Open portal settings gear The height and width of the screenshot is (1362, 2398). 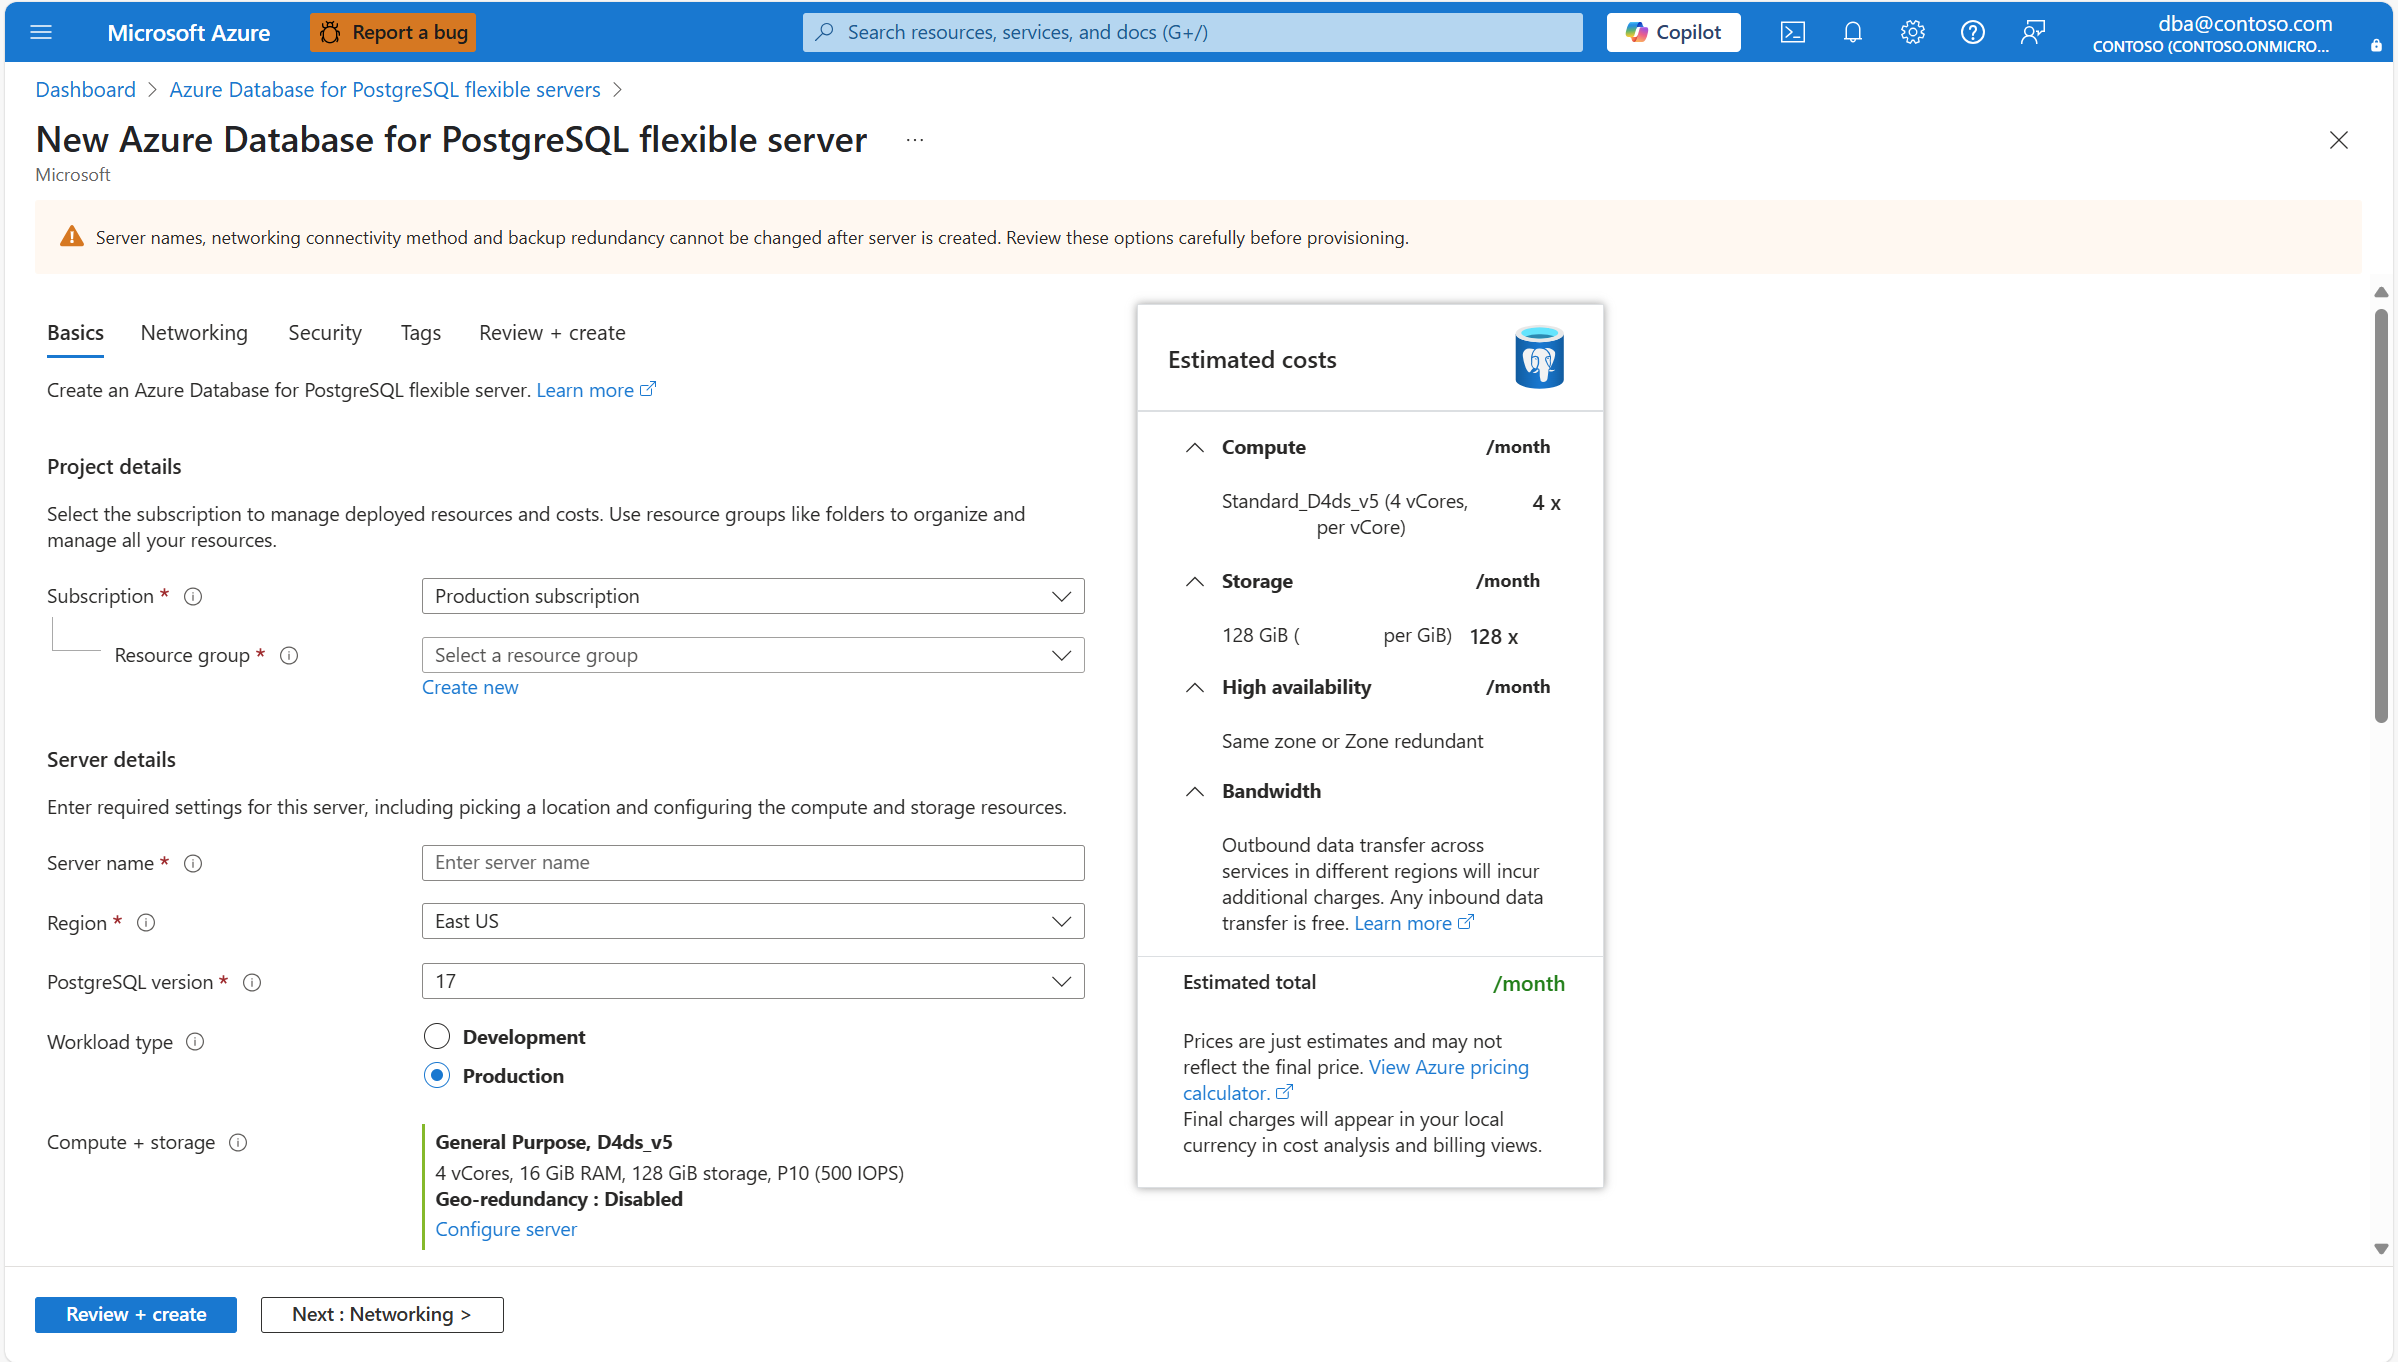pyautogui.click(x=1912, y=31)
